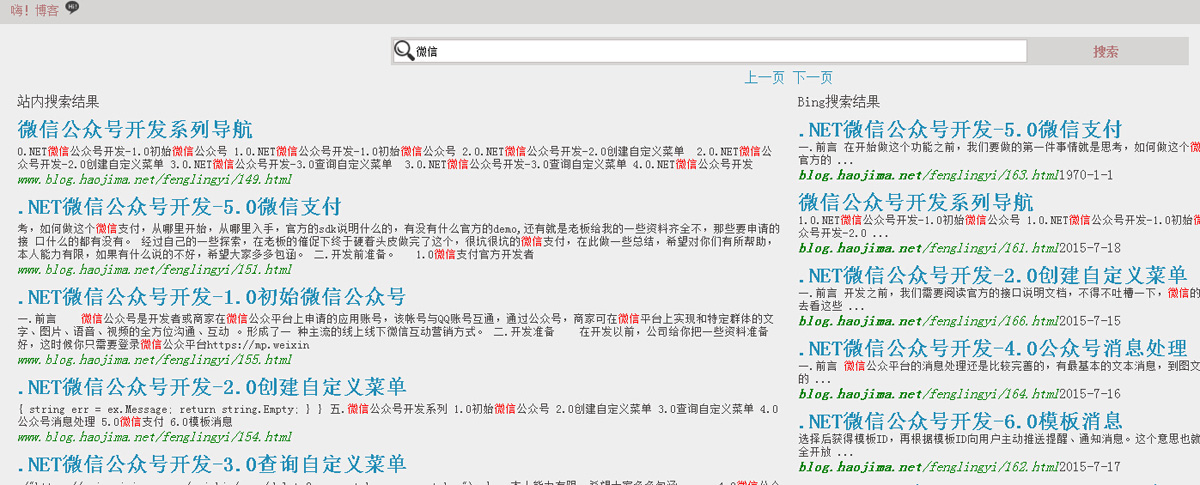Open Bing result .NET微信公众号开发-6.0模板消息
Screen dimensions: 1200x485
click(960, 421)
